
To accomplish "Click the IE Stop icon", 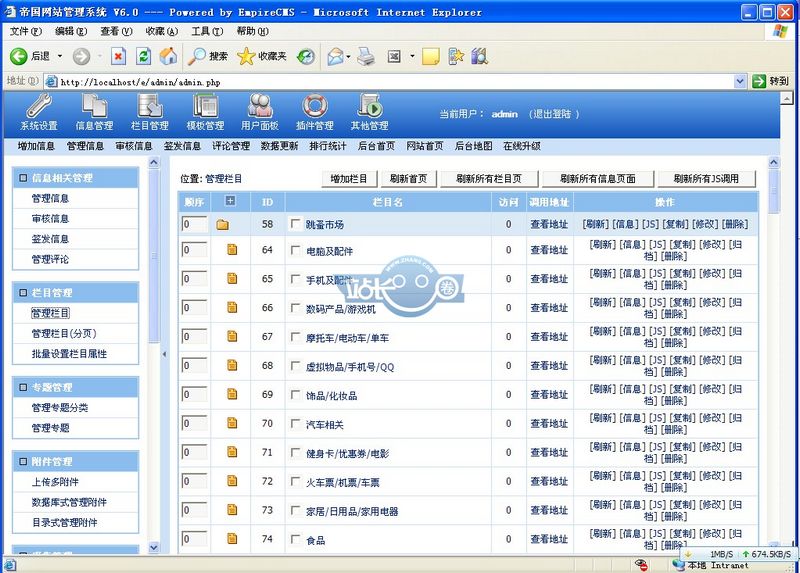I will 118,56.
